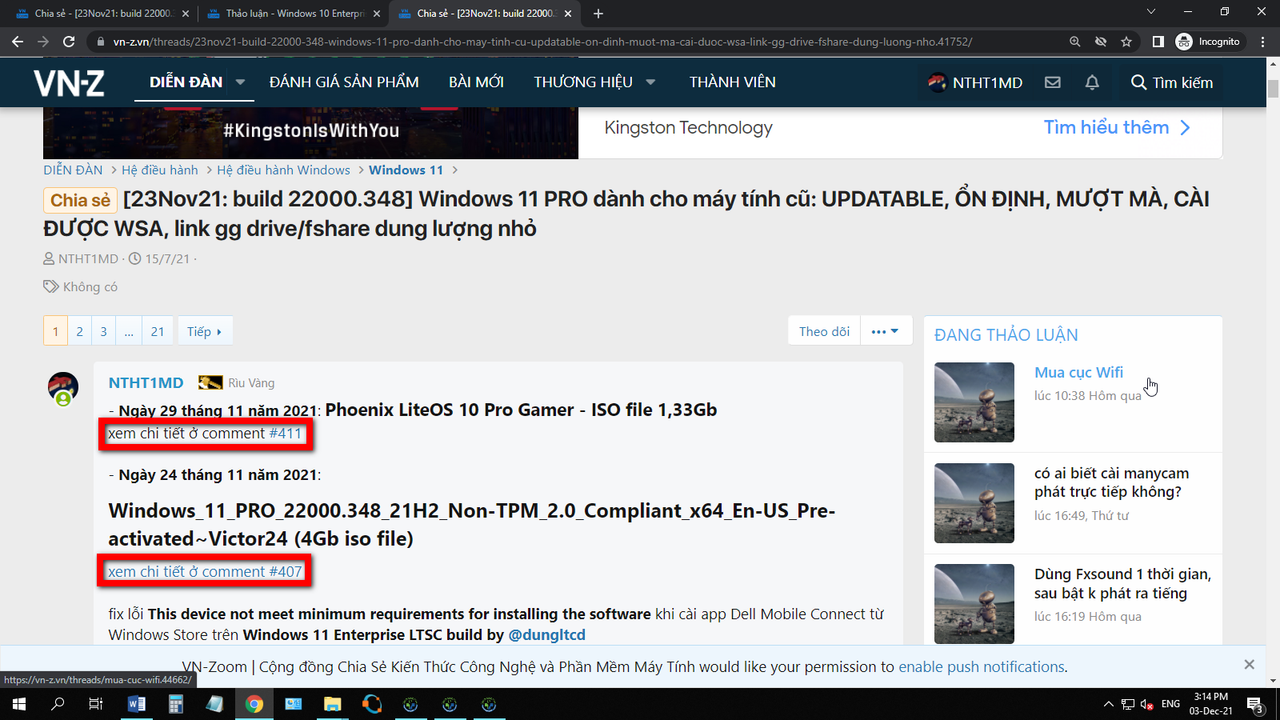This screenshot has height=720, width=1280.
Task: Open the THƯƠNG HIỆU menu
Action: click(583, 82)
